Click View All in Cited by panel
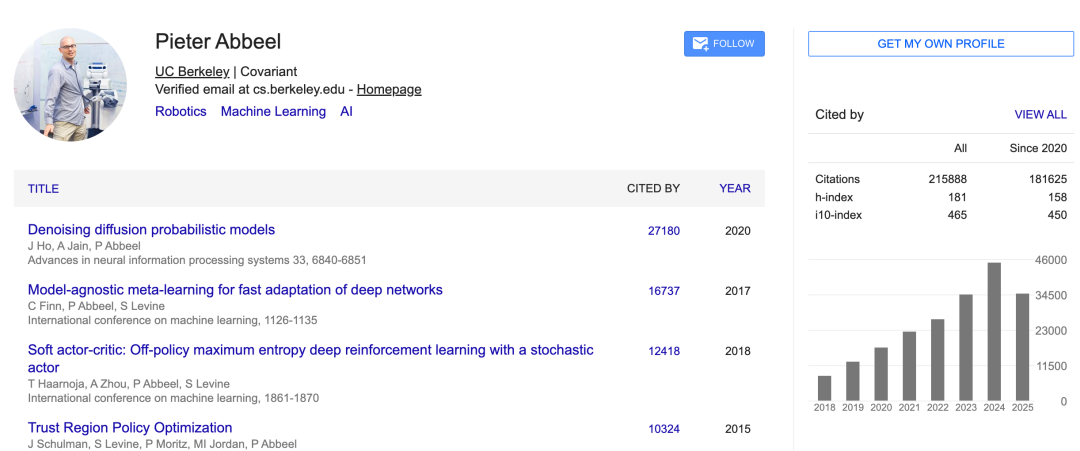Screen dimensions: 1080x451 (1040, 115)
